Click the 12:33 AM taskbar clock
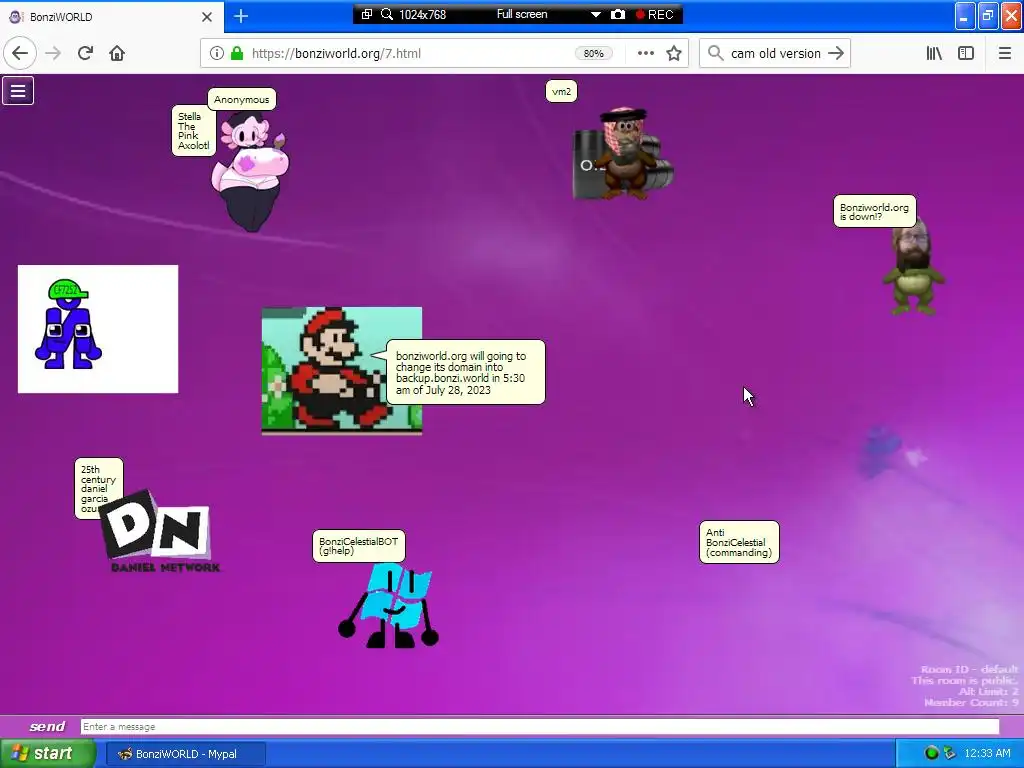 click(x=987, y=753)
